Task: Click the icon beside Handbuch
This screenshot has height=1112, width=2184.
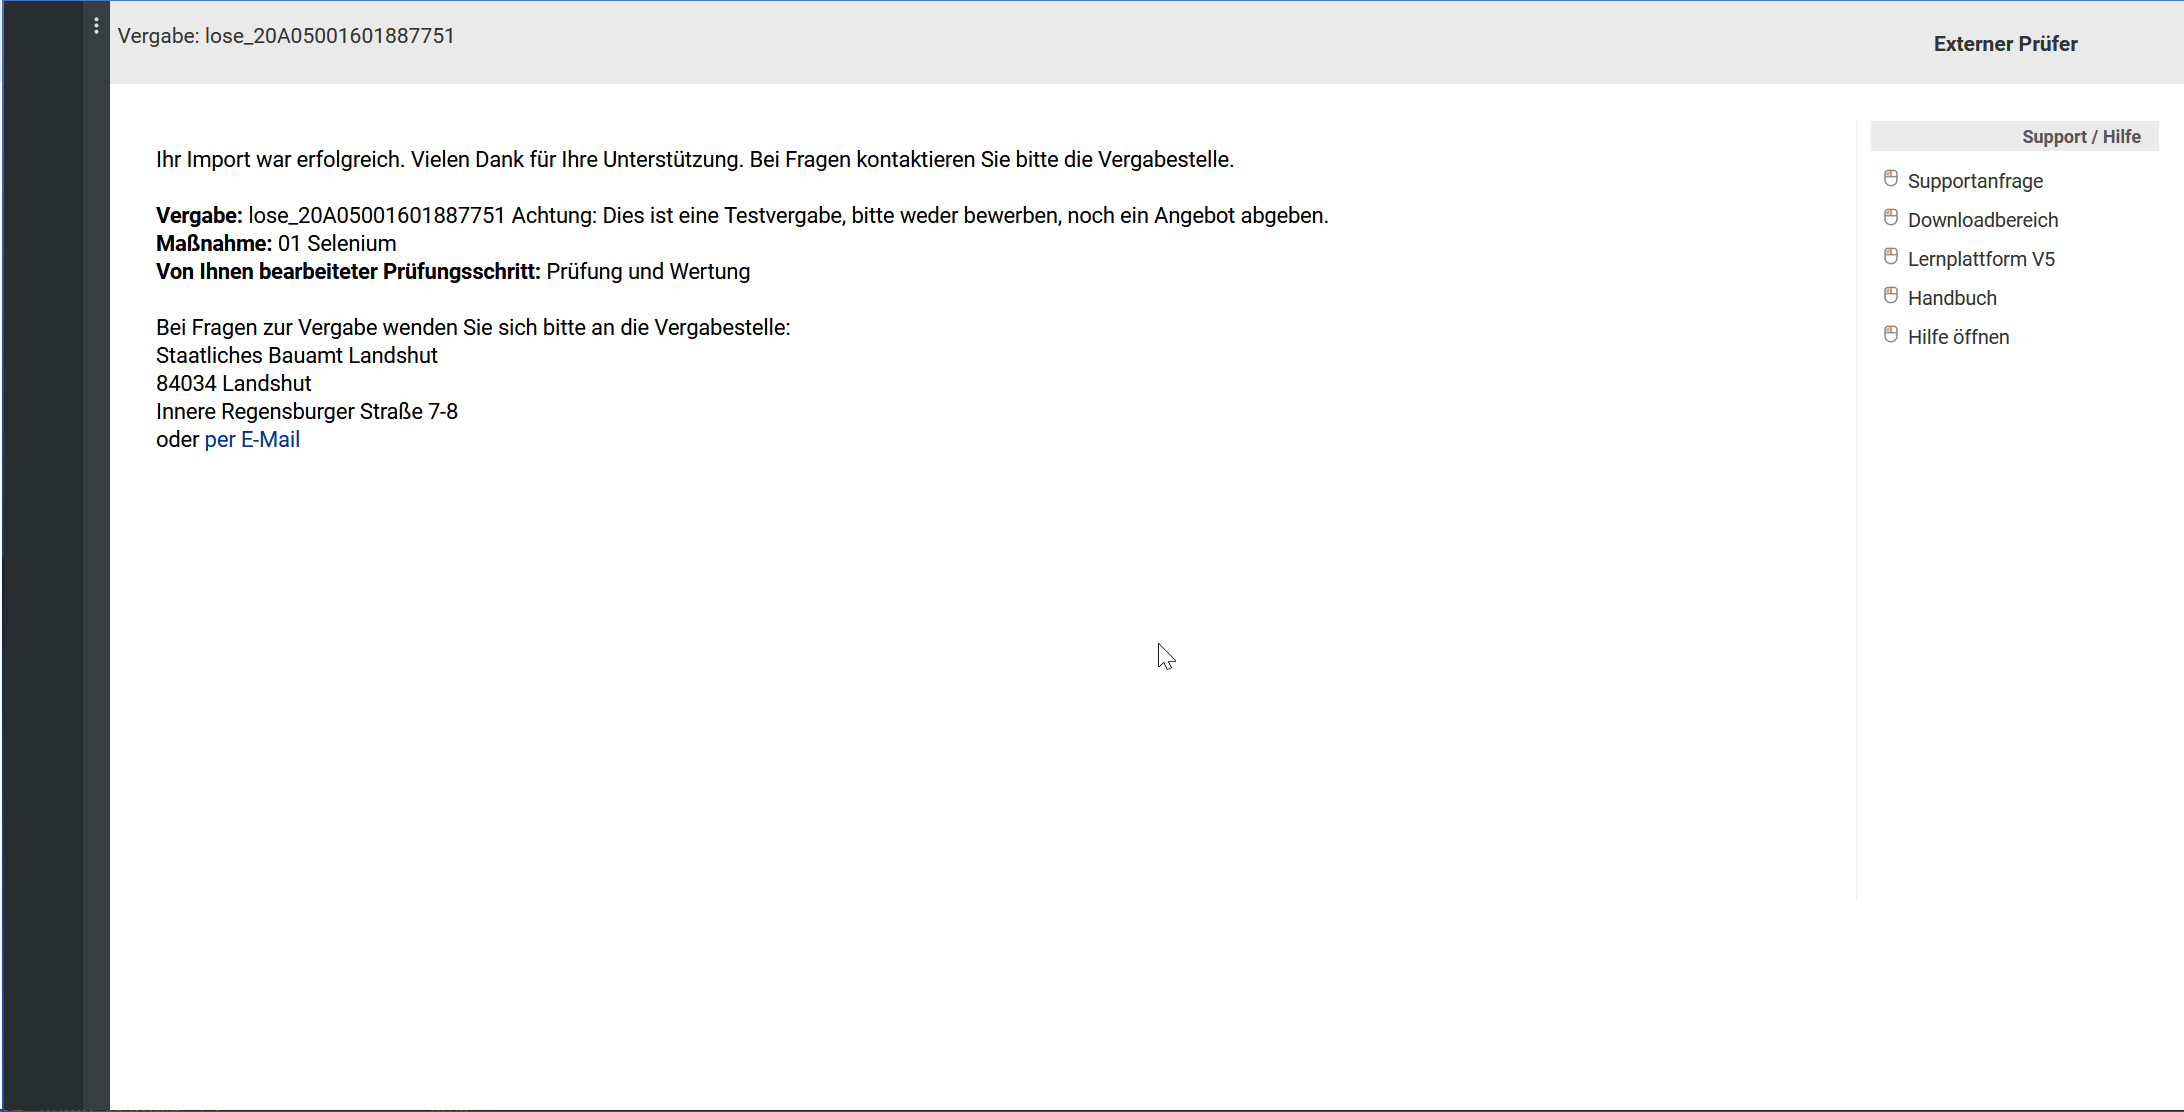Action: point(1891,296)
